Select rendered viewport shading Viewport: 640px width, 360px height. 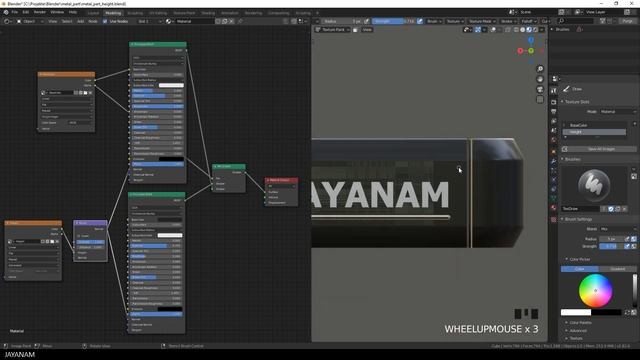coord(535,30)
